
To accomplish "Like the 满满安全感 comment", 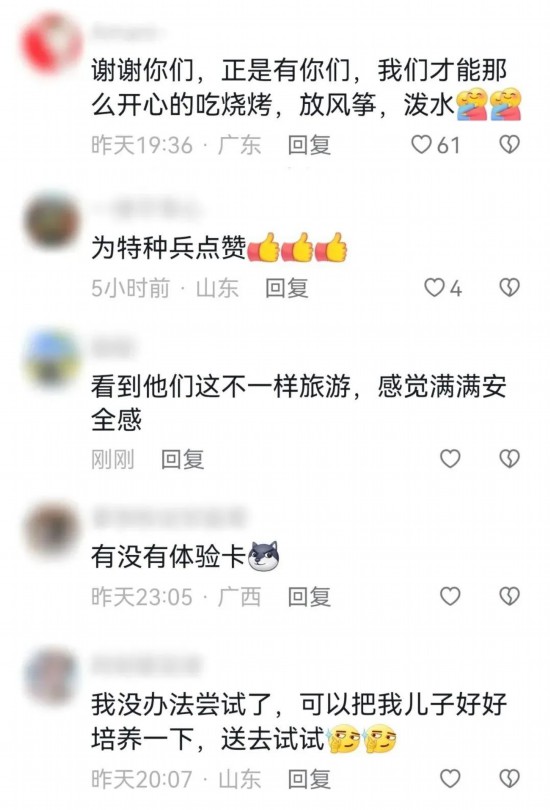I will pyautogui.click(x=450, y=459).
